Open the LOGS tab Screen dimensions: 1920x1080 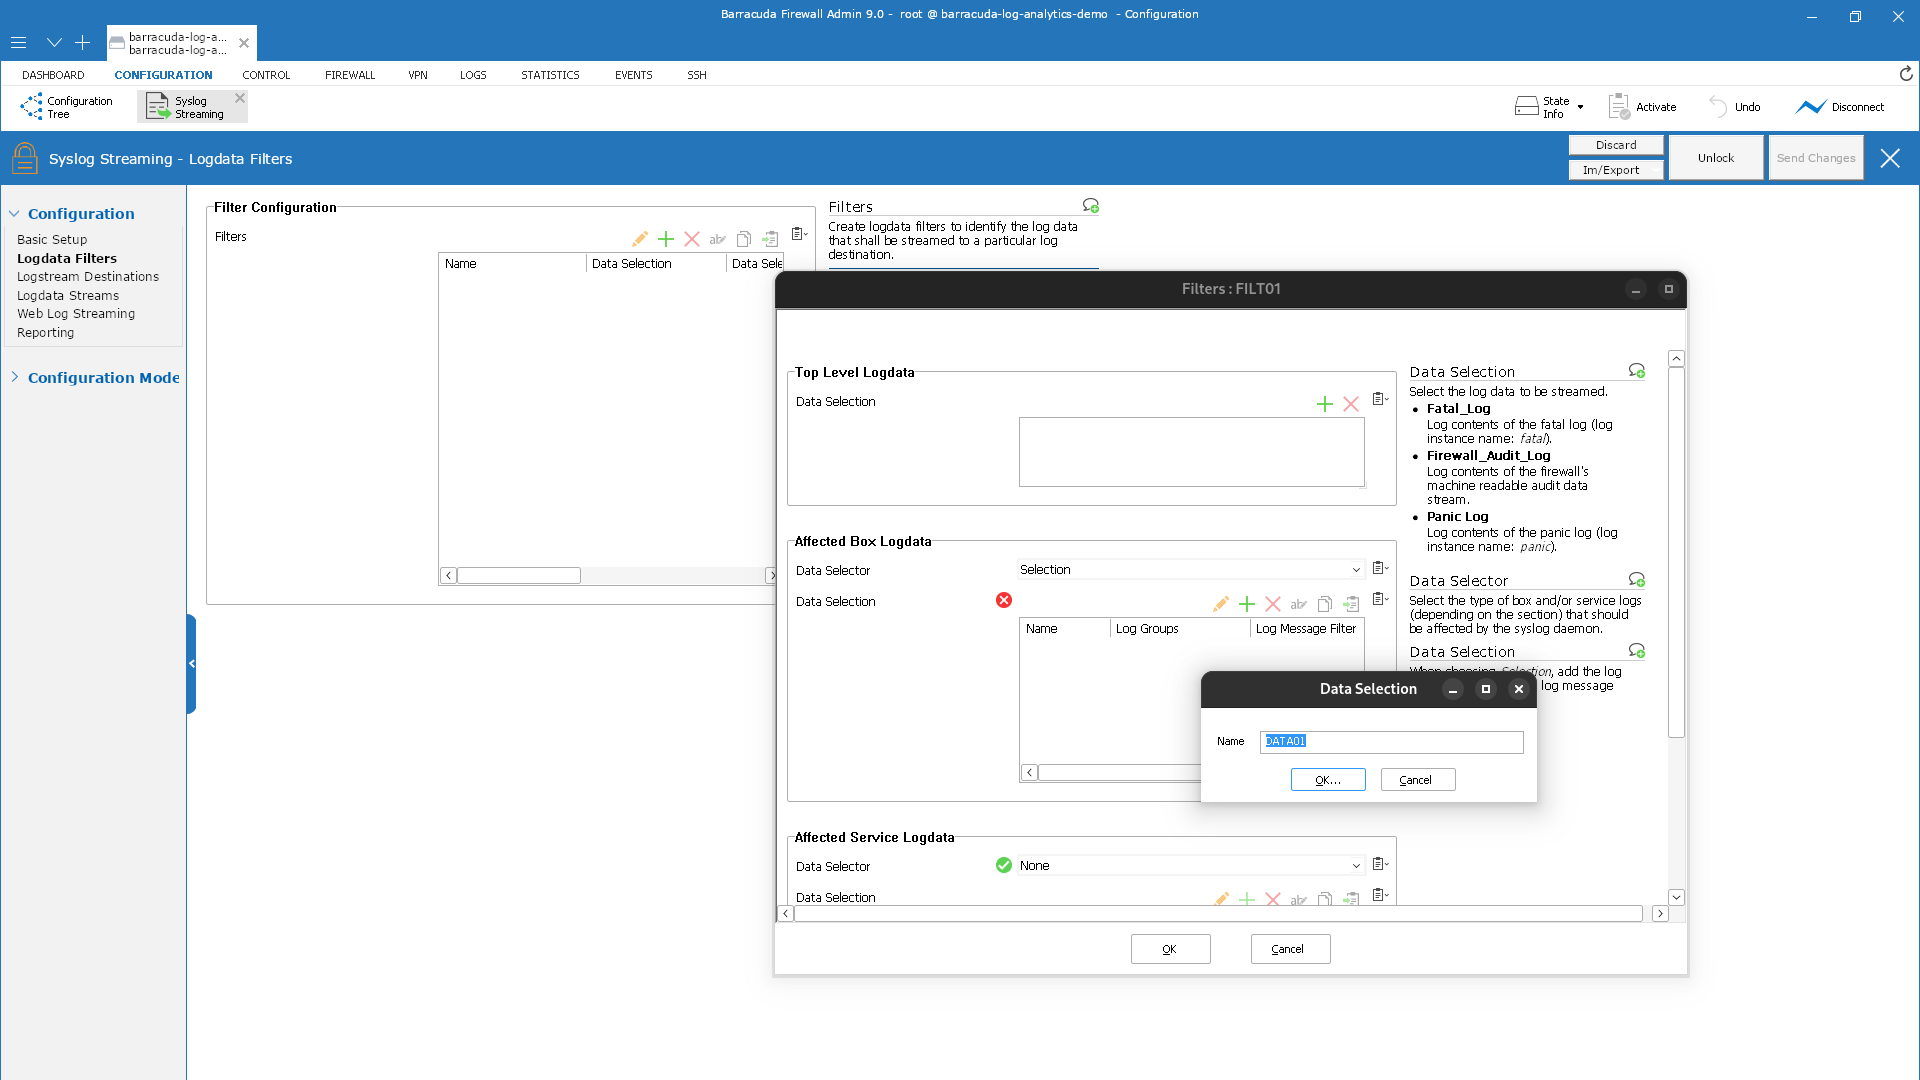point(473,75)
